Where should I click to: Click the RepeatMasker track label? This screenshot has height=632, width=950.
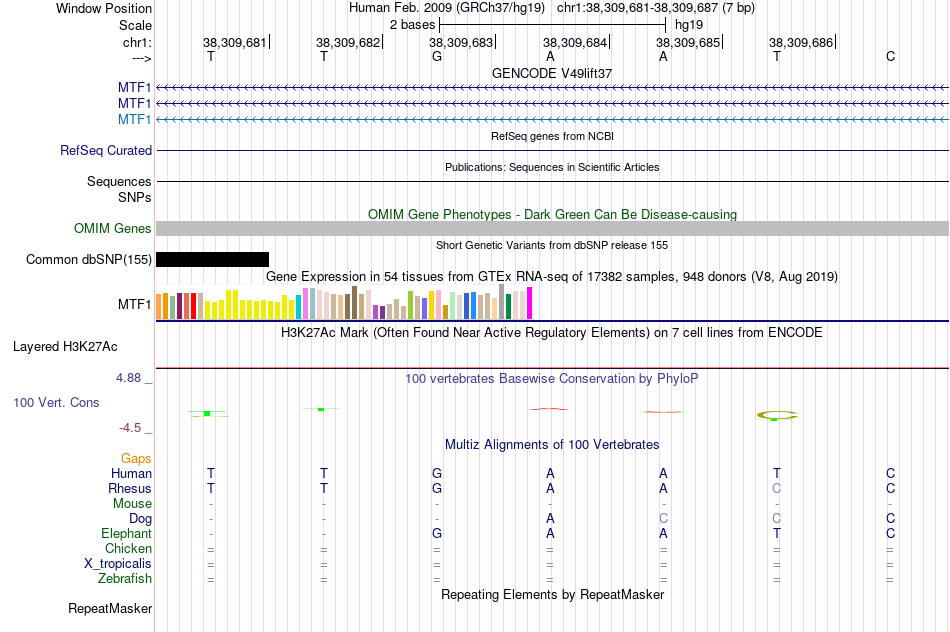coord(110,608)
